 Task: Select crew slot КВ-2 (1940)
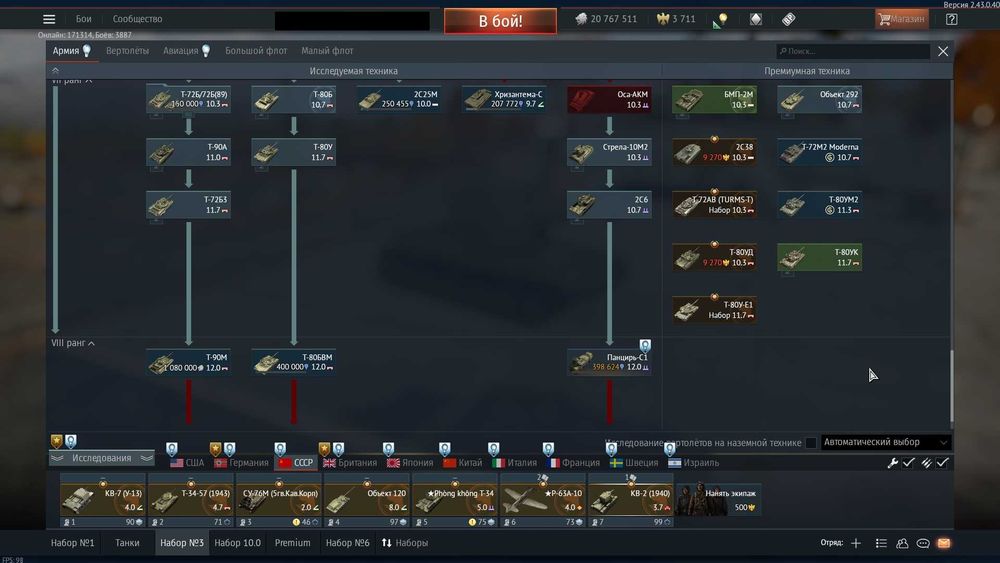[631, 500]
